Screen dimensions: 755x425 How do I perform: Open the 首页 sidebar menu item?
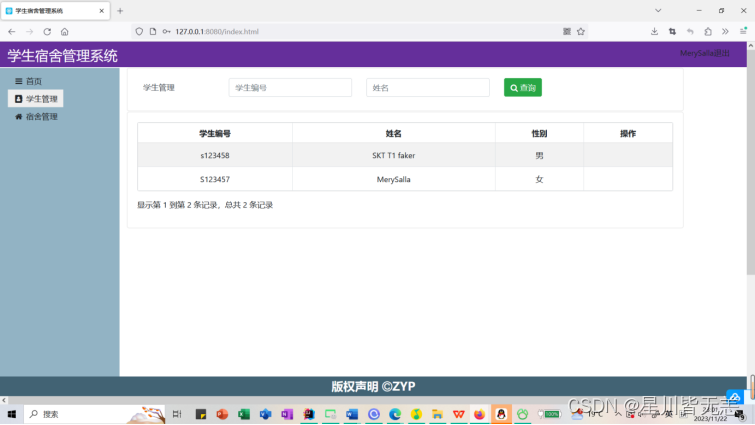pyautogui.click(x=28, y=81)
